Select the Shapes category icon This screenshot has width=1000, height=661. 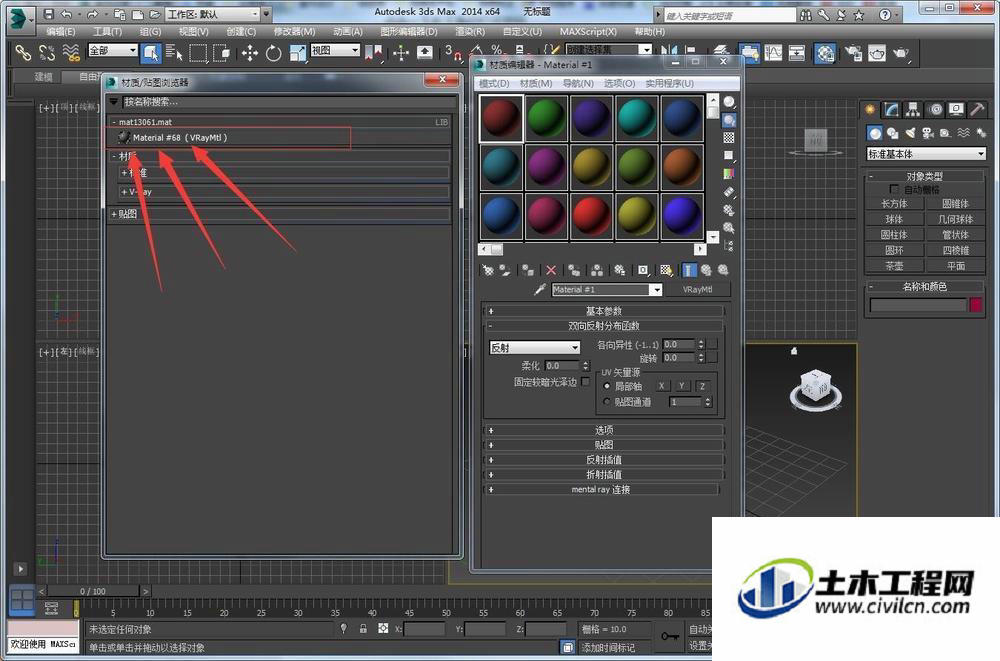(892, 133)
